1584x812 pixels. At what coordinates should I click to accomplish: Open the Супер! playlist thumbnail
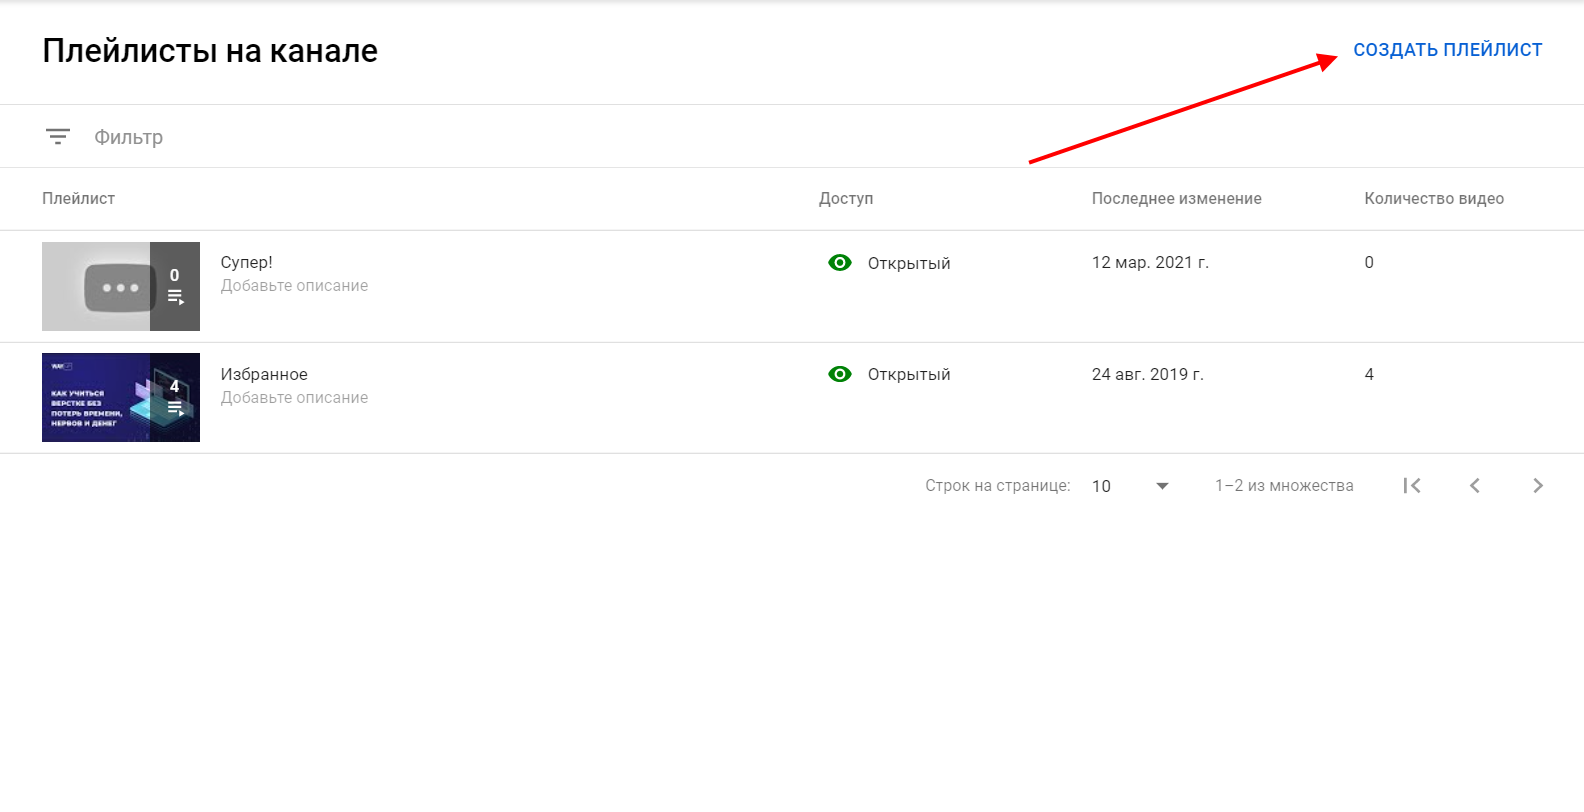(97, 287)
